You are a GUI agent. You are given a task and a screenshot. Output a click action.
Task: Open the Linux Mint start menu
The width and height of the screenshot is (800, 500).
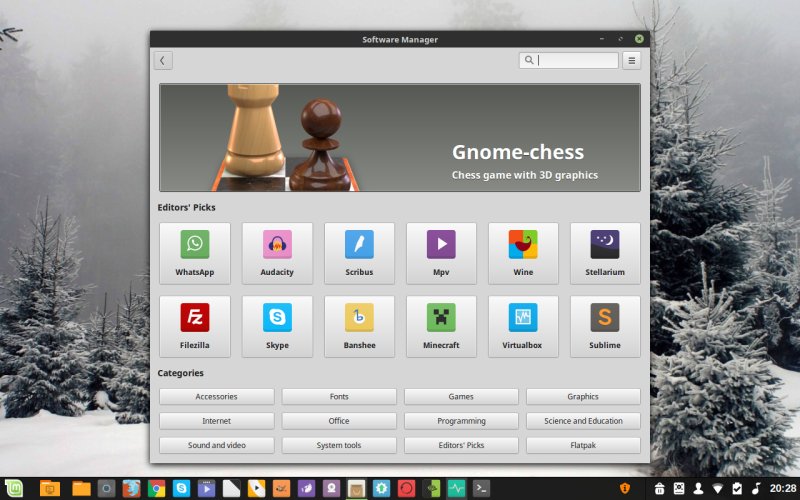14,489
